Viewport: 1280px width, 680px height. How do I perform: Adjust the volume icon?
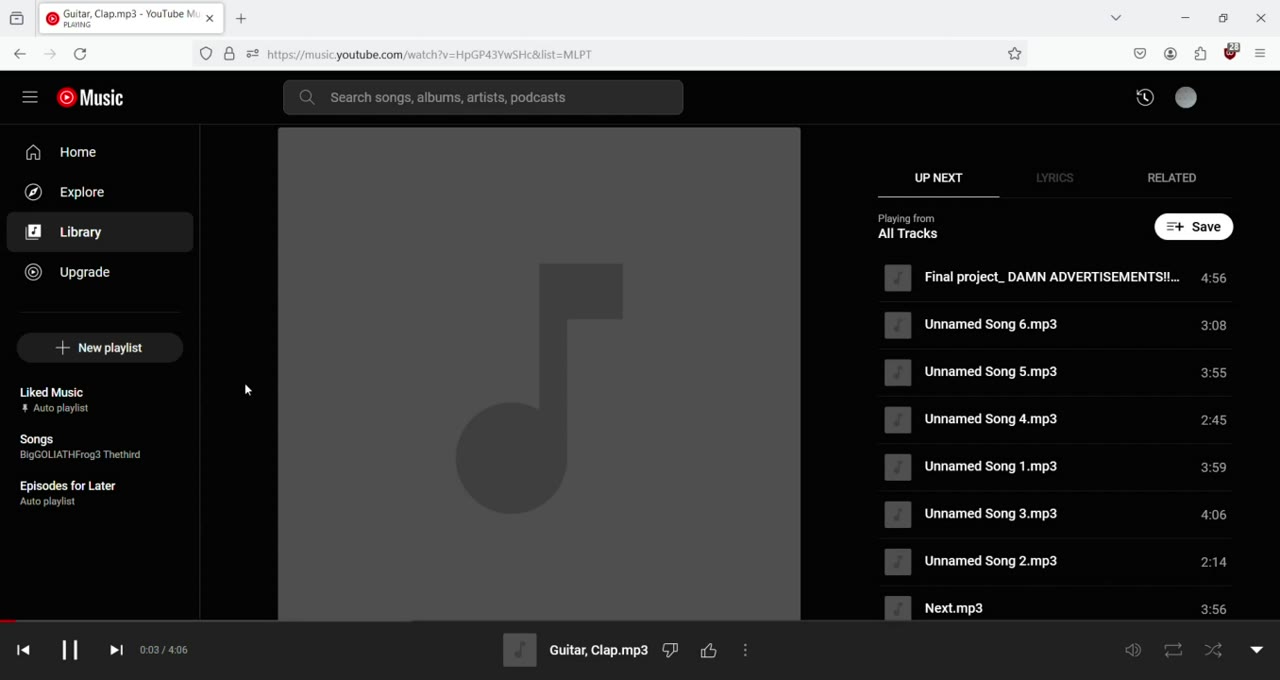(1133, 650)
